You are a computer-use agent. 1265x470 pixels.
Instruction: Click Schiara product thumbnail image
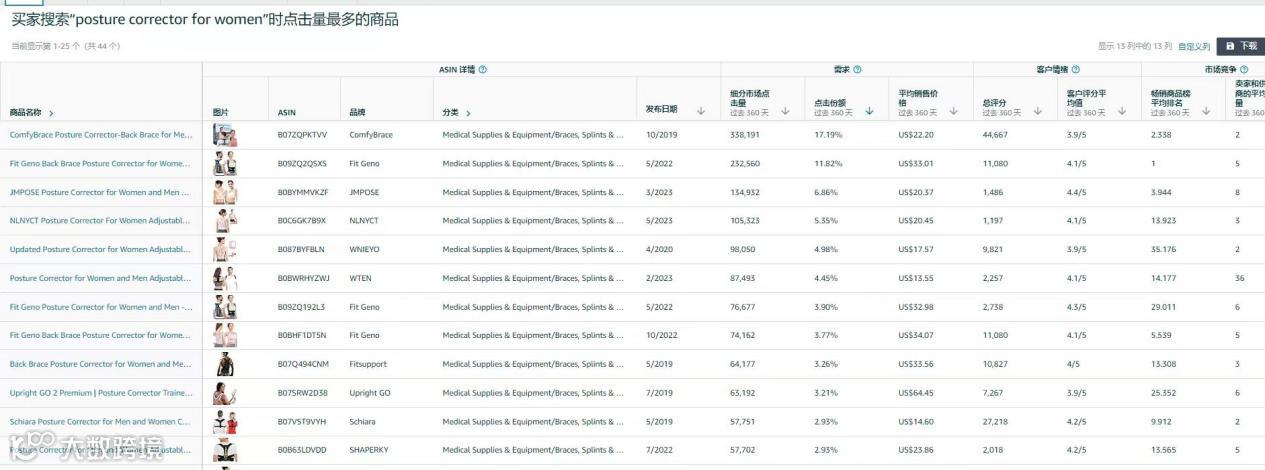pos(225,422)
